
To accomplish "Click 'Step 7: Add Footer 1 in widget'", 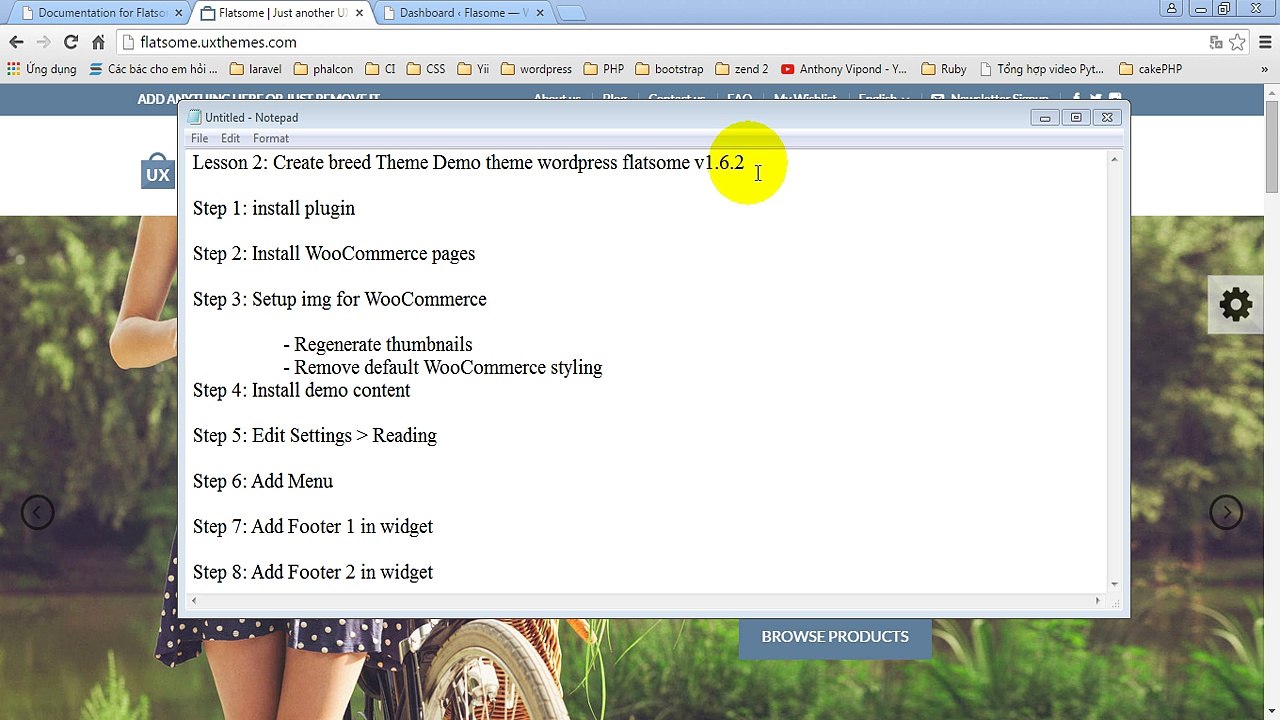I will tap(313, 526).
